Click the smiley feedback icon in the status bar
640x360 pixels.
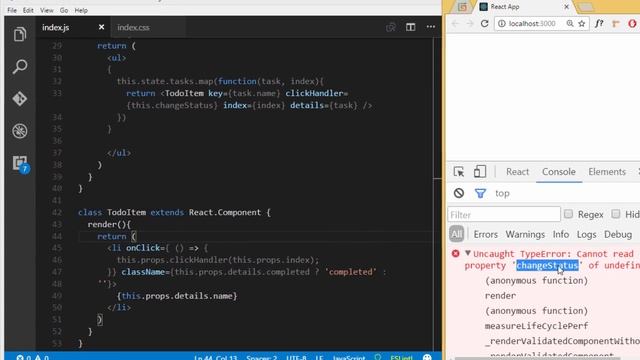point(427,358)
